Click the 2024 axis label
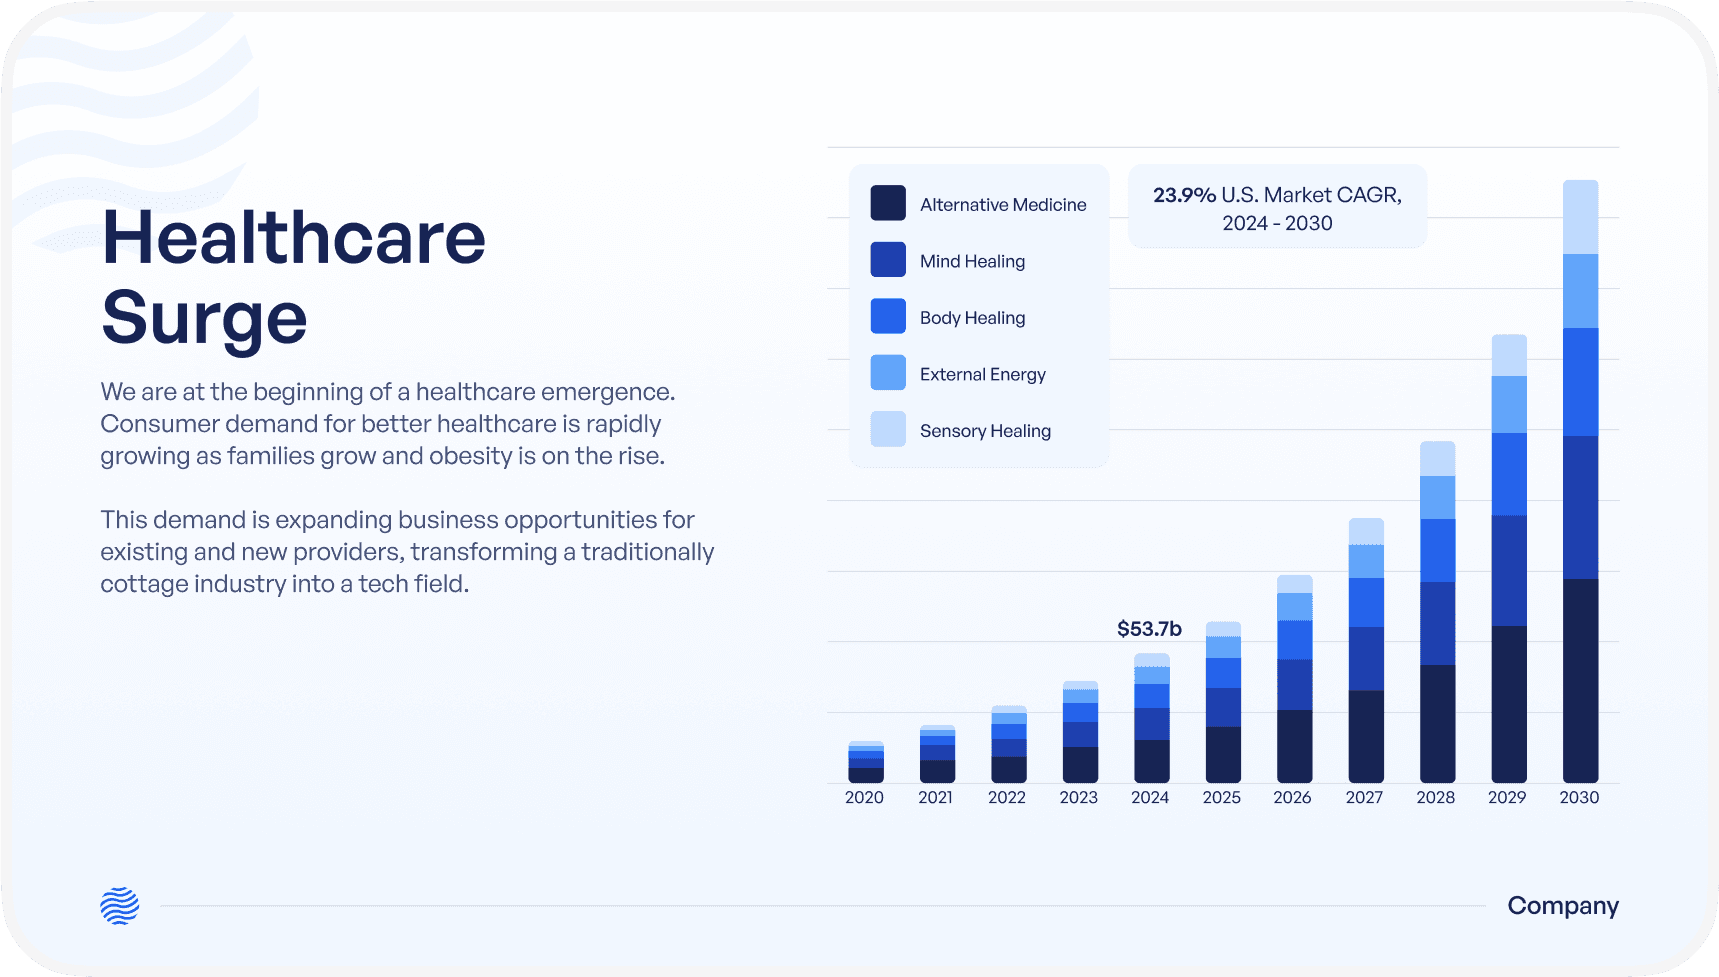Viewport: 1719px width, 977px height. [x=1150, y=797]
